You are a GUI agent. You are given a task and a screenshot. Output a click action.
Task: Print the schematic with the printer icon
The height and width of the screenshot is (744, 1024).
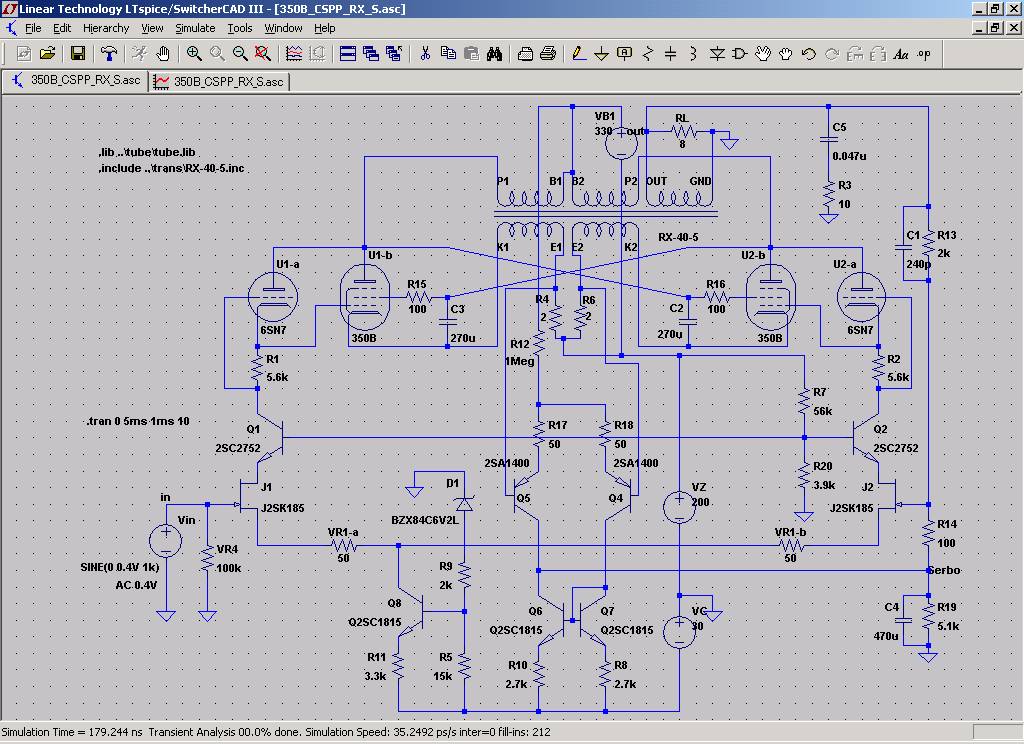click(x=549, y=54)
